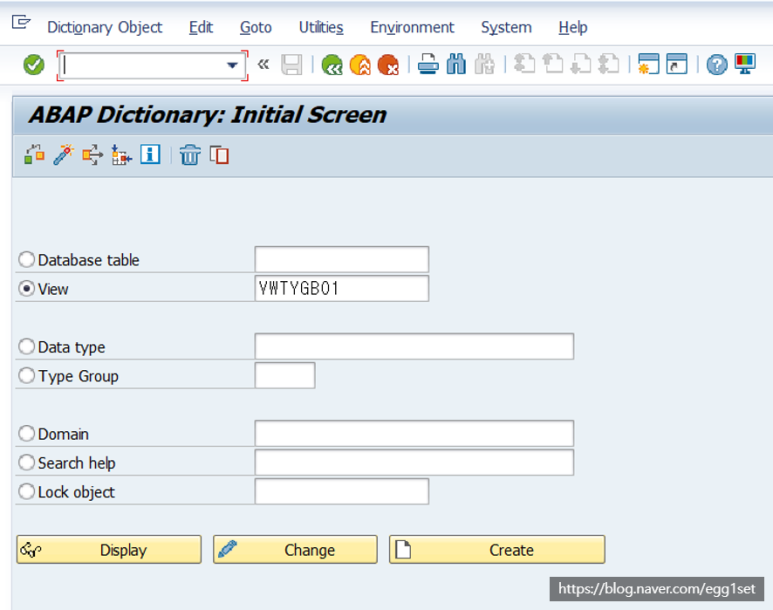Click the Print icon
Screen dimensions: 773x610
coord(428,65)
